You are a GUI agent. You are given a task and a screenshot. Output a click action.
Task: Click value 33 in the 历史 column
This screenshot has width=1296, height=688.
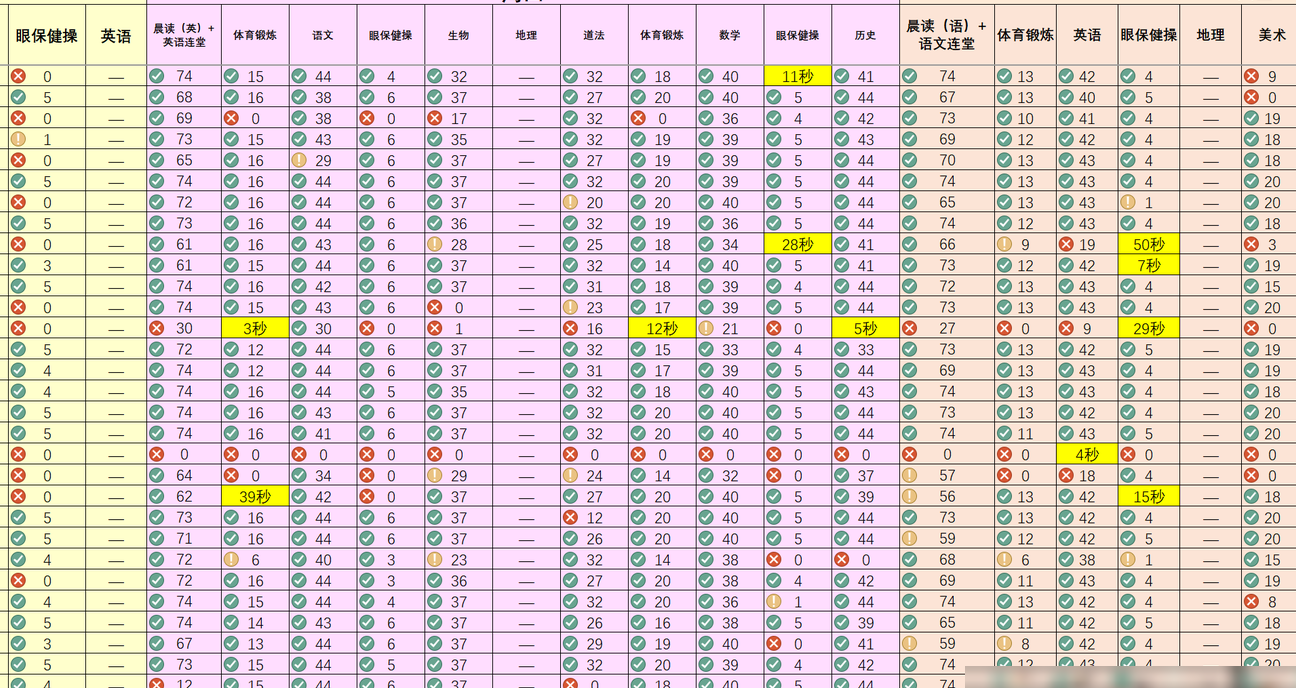(866, 349)
